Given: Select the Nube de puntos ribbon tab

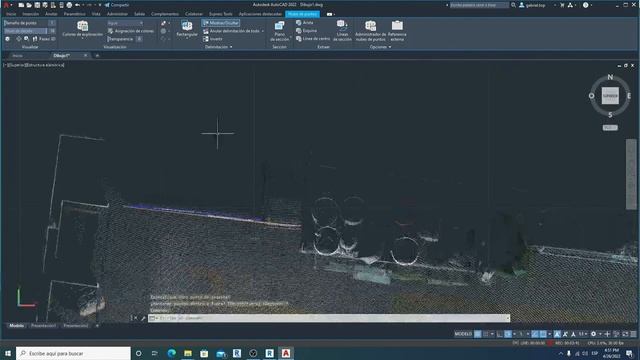Looking at the screenshot, I should [302, 14].
